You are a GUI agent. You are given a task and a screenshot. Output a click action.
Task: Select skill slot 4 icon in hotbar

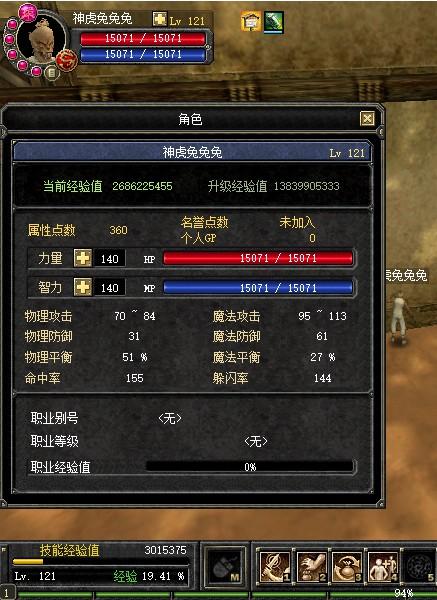click(x=383, y=566)
